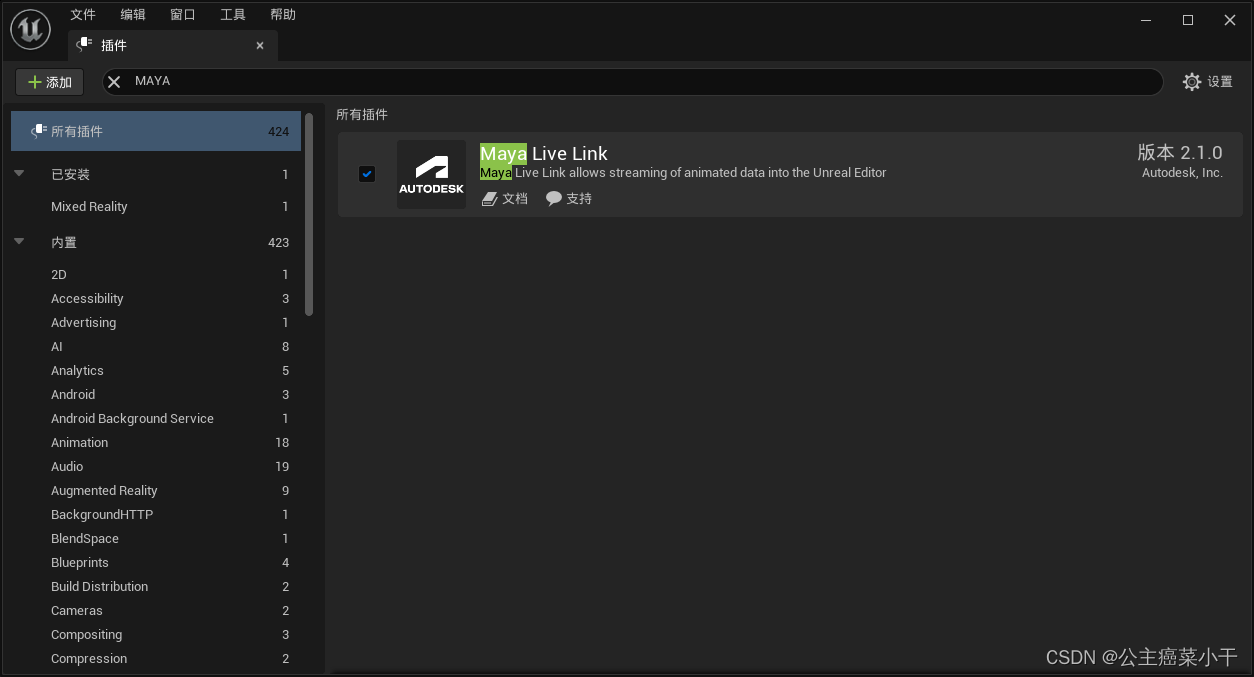Focus the MAYA search field
This screenshot has width=1254, height=677.
pos(633,82)
